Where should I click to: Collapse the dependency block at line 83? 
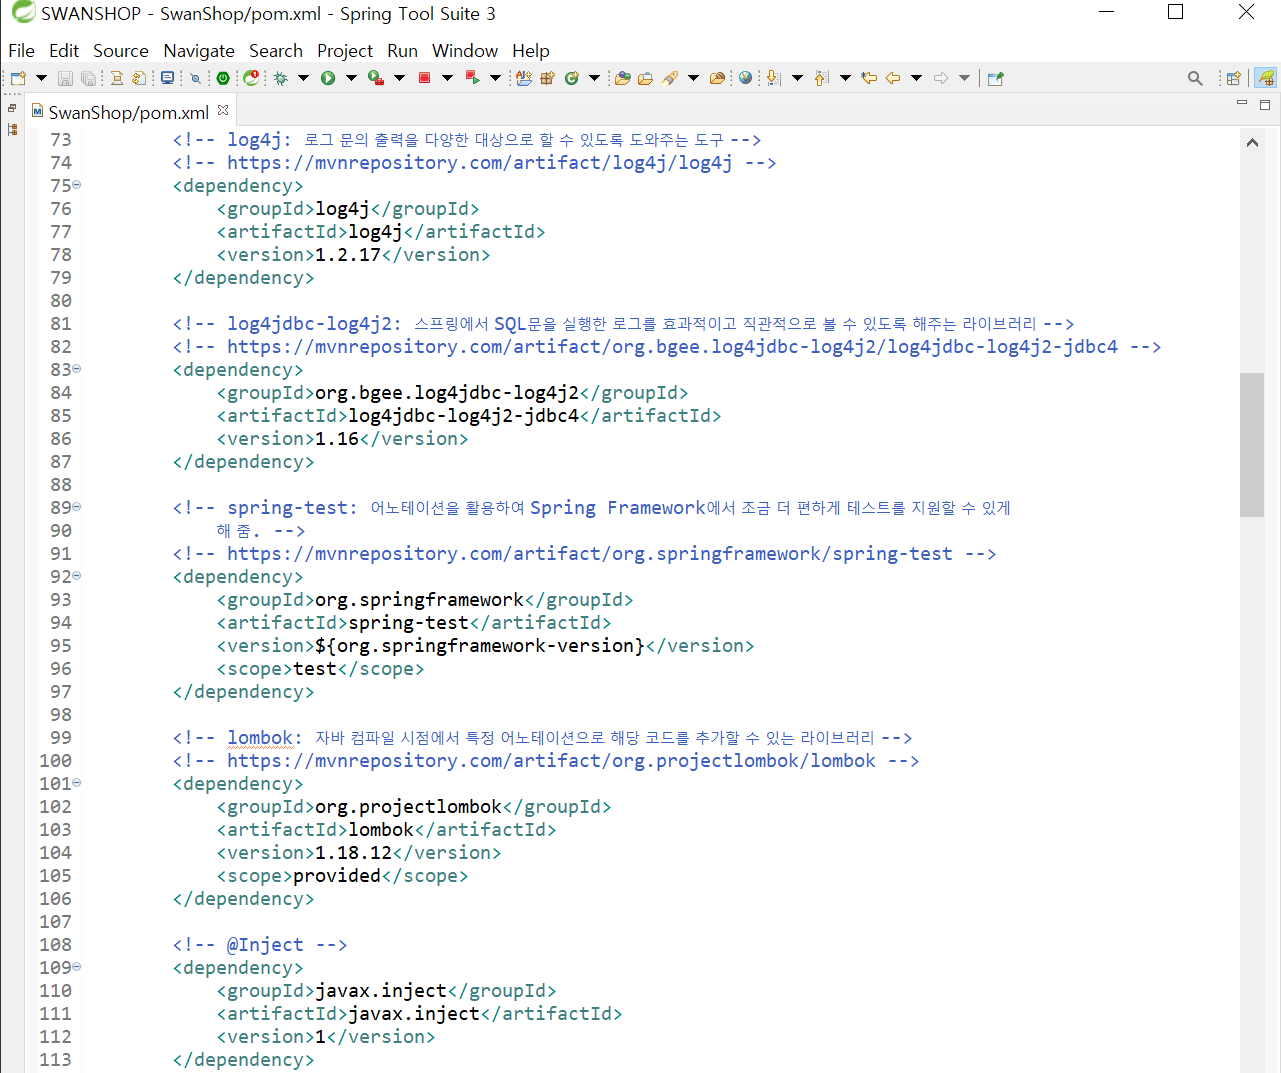click(x=77, y=369)
